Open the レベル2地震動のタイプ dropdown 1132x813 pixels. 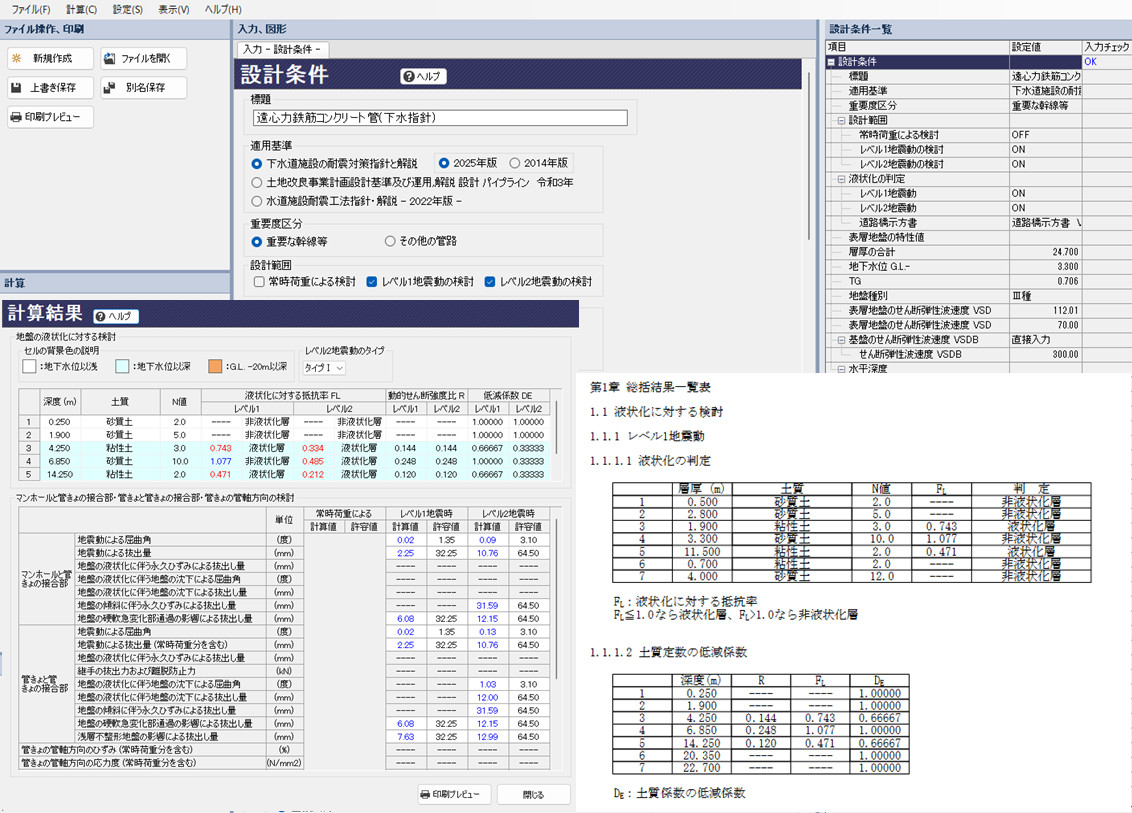(x=325, y=369)
